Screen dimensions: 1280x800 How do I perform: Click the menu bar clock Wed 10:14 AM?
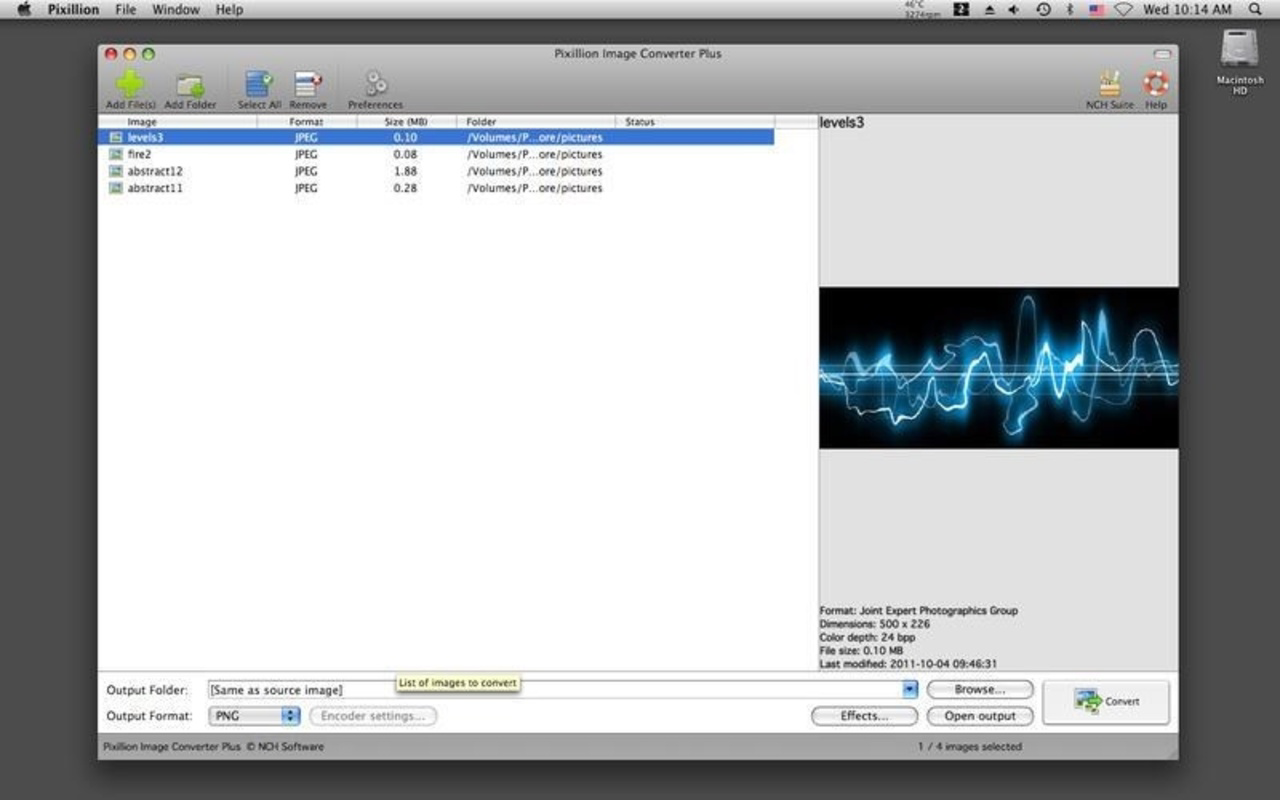click(1187, 9)
